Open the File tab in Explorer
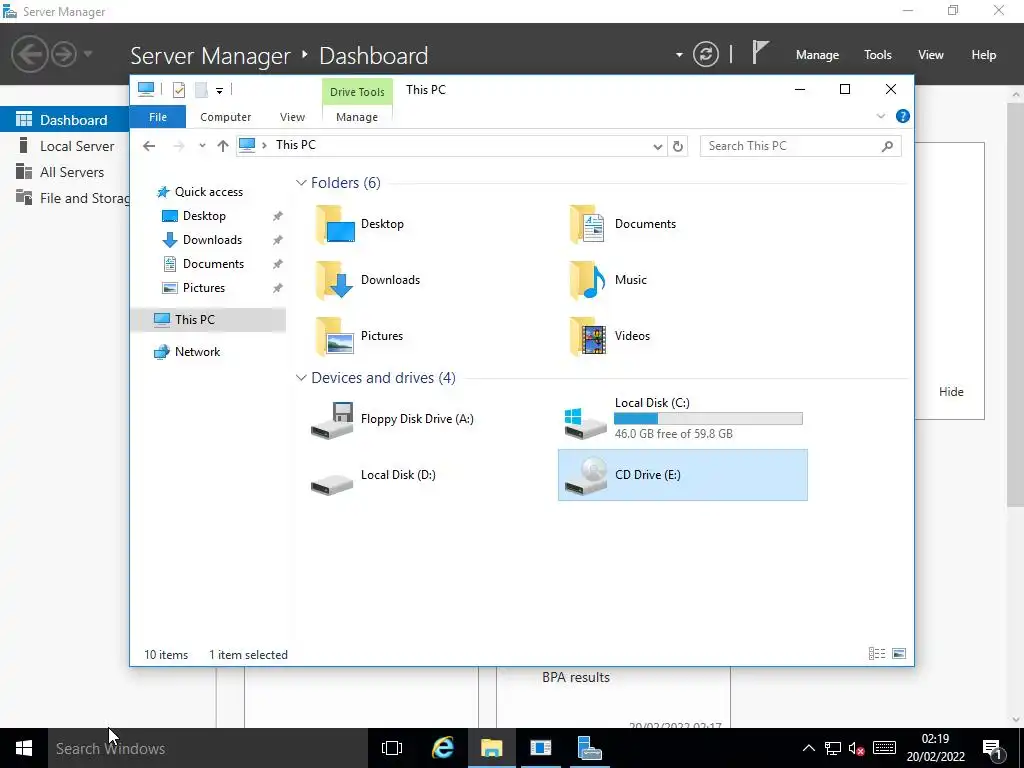The image size is (1024, 768). pos(158,117)
